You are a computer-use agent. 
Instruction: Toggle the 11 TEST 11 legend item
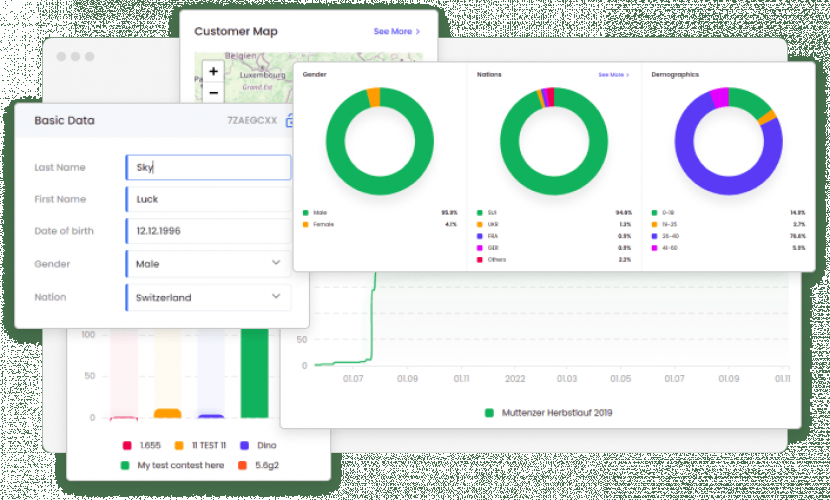point(179,445)
